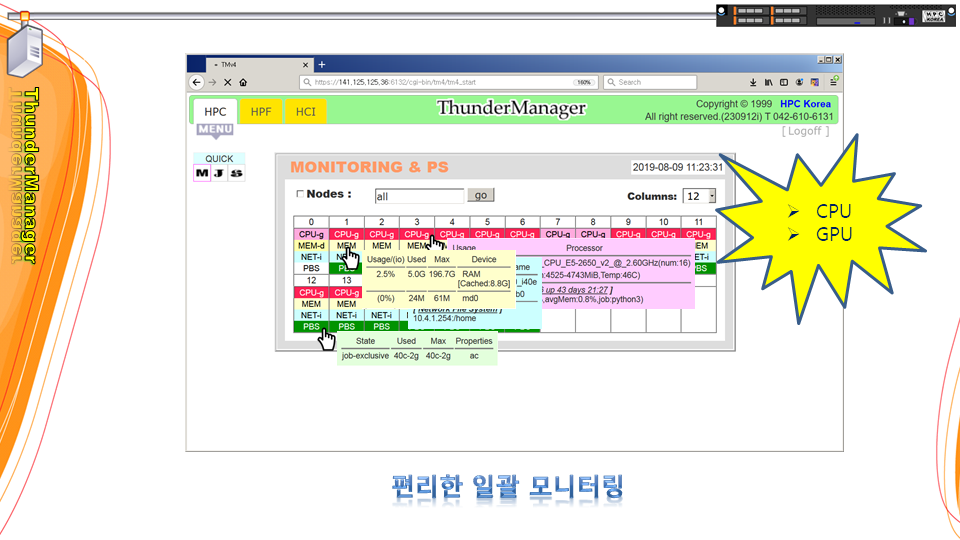Switch to the HPF tab
Image resolution: width=960 pixels, height=540 pixels.
pos(261,111)
